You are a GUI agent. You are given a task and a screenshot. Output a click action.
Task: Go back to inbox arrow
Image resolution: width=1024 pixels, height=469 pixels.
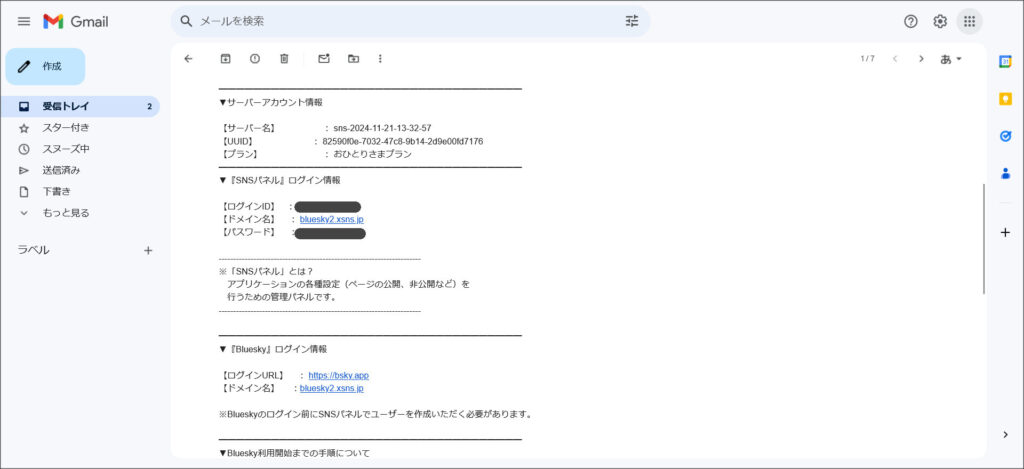tap(189, 59)
